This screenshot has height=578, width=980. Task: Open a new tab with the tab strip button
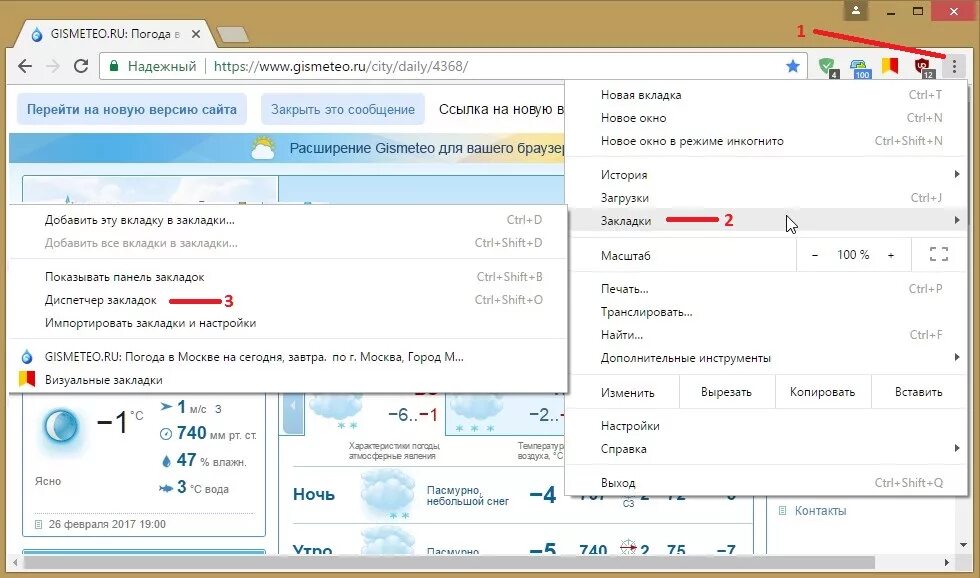coord(232,34)
